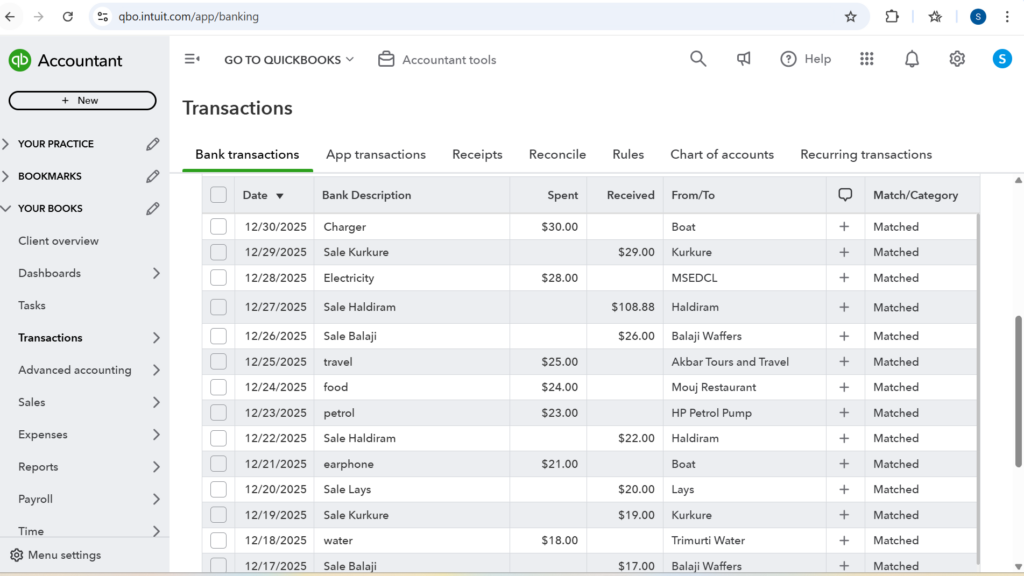Add a comment to the water row

pos(844,541)
